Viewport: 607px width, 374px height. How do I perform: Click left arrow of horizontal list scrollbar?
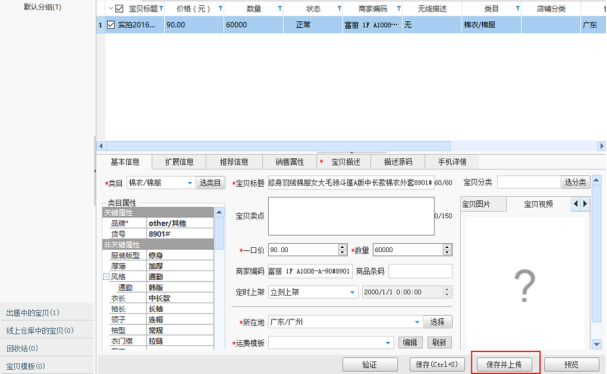[x=101, y=146]
